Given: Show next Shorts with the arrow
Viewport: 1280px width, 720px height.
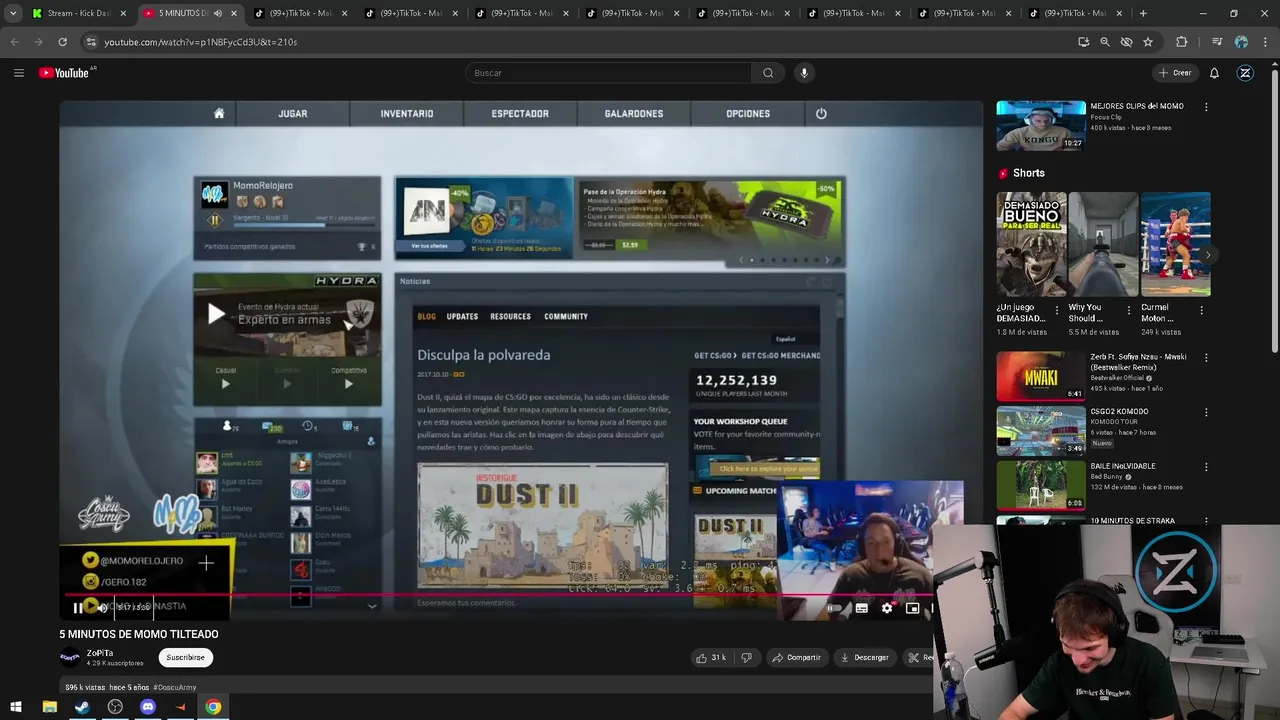Looking at the screenshot, I should click(1207, 255).
